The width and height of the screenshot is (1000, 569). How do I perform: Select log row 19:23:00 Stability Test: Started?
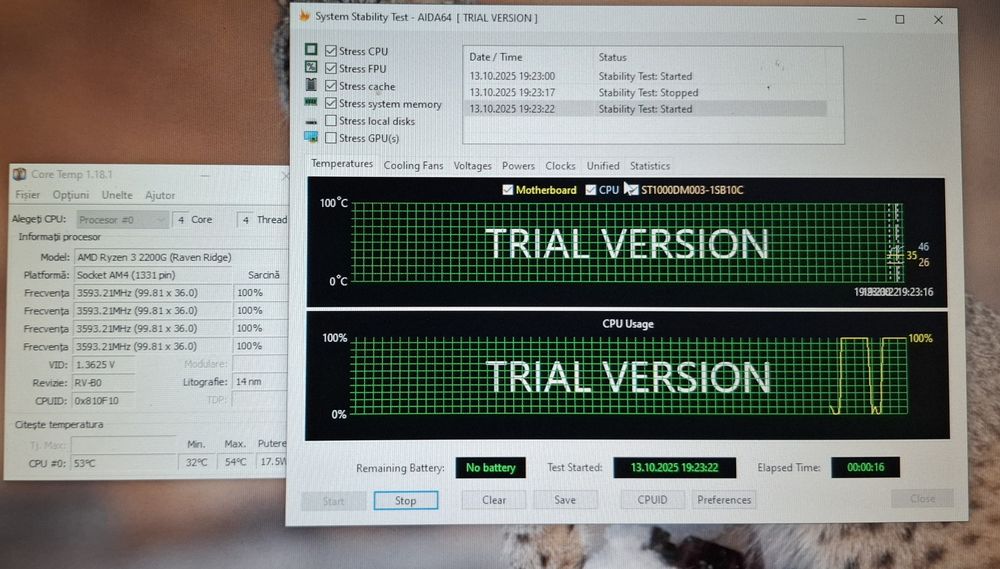click(647, 76)
